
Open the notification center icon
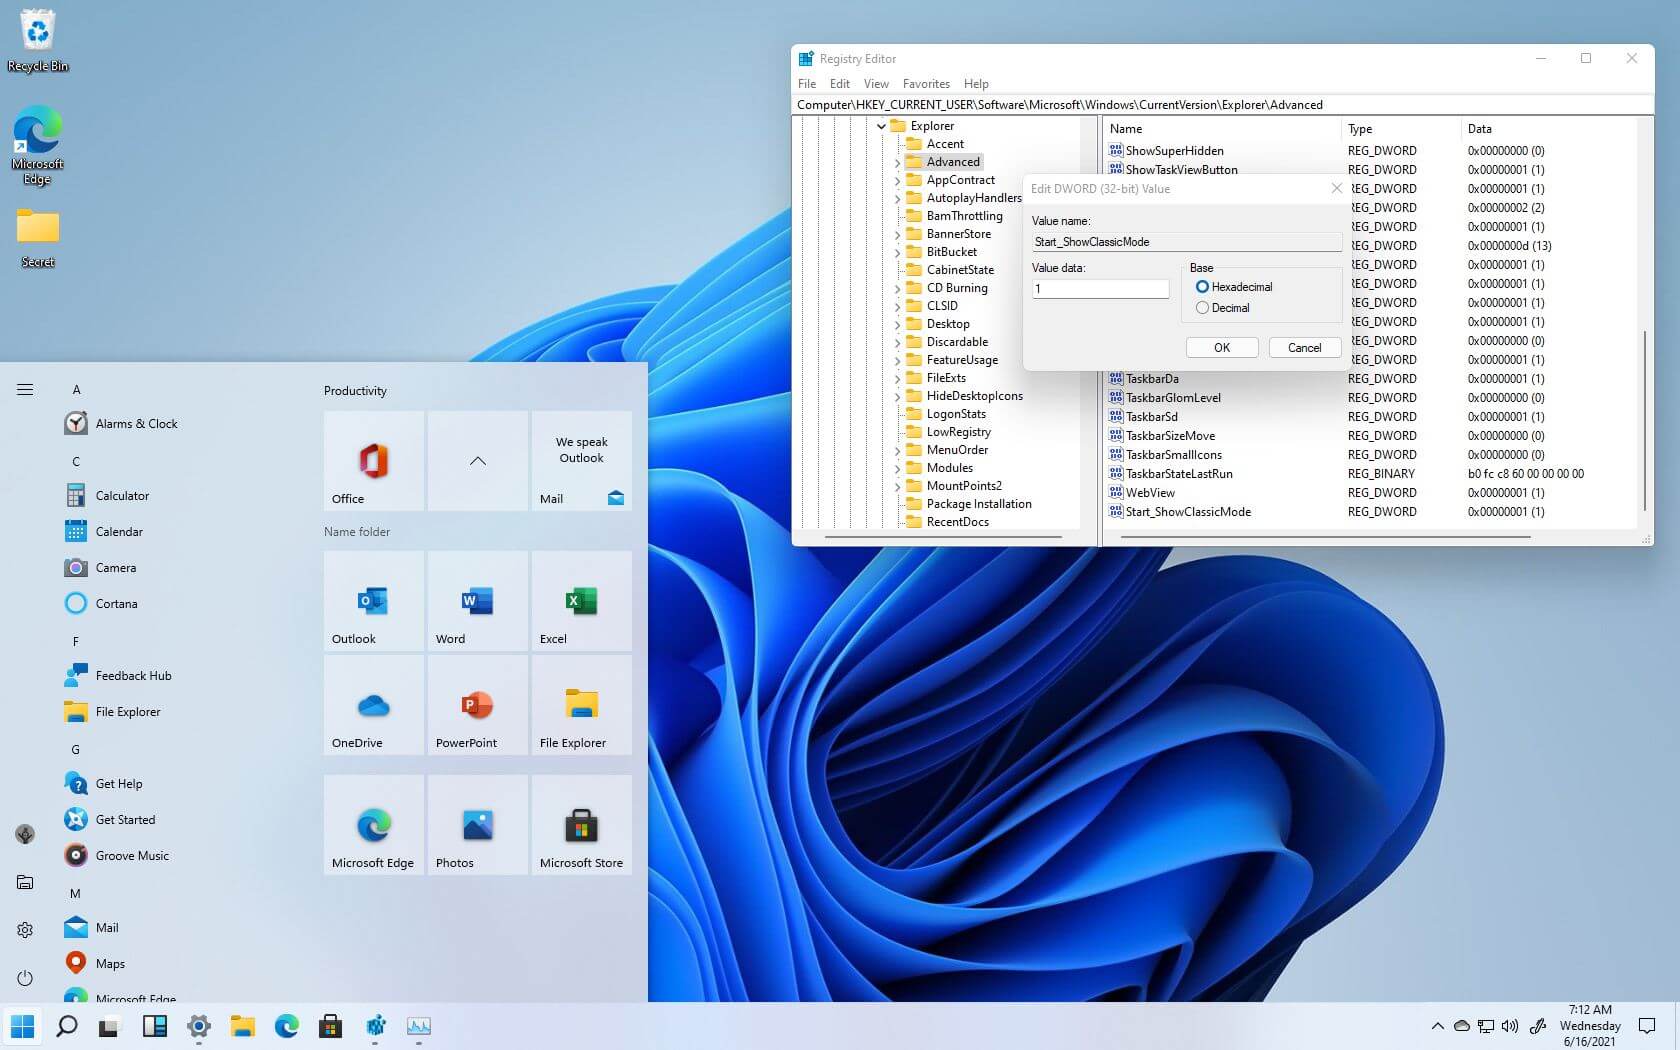point(1646,1026)
